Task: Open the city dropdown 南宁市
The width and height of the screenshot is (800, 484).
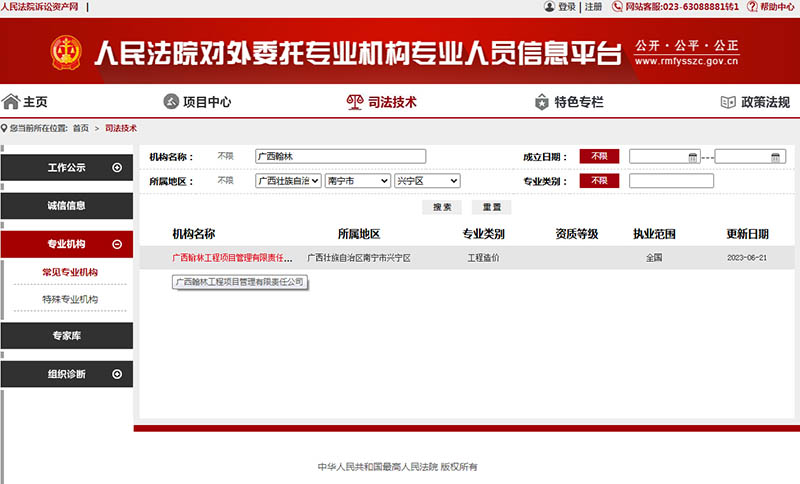Action: pos(357,181)
